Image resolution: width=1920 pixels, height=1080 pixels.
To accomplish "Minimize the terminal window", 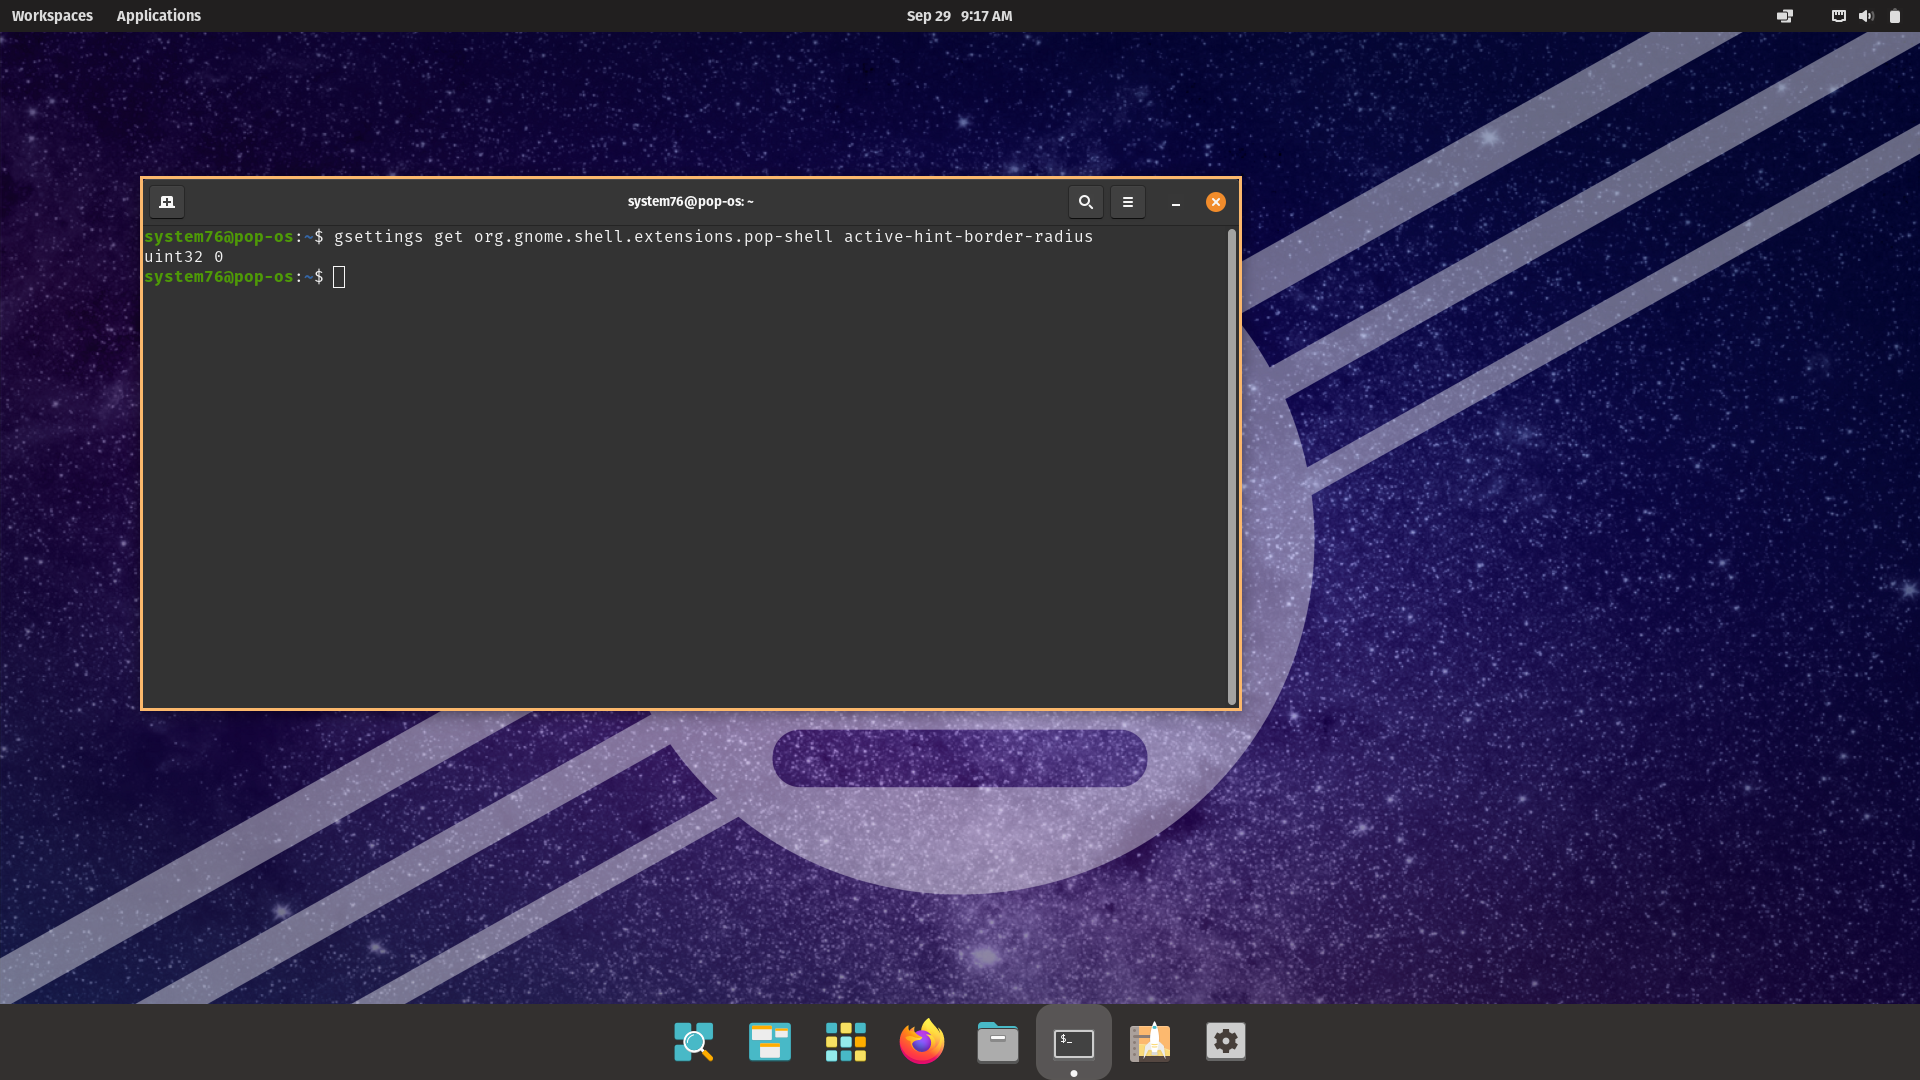I will [x=1176, y=202].
